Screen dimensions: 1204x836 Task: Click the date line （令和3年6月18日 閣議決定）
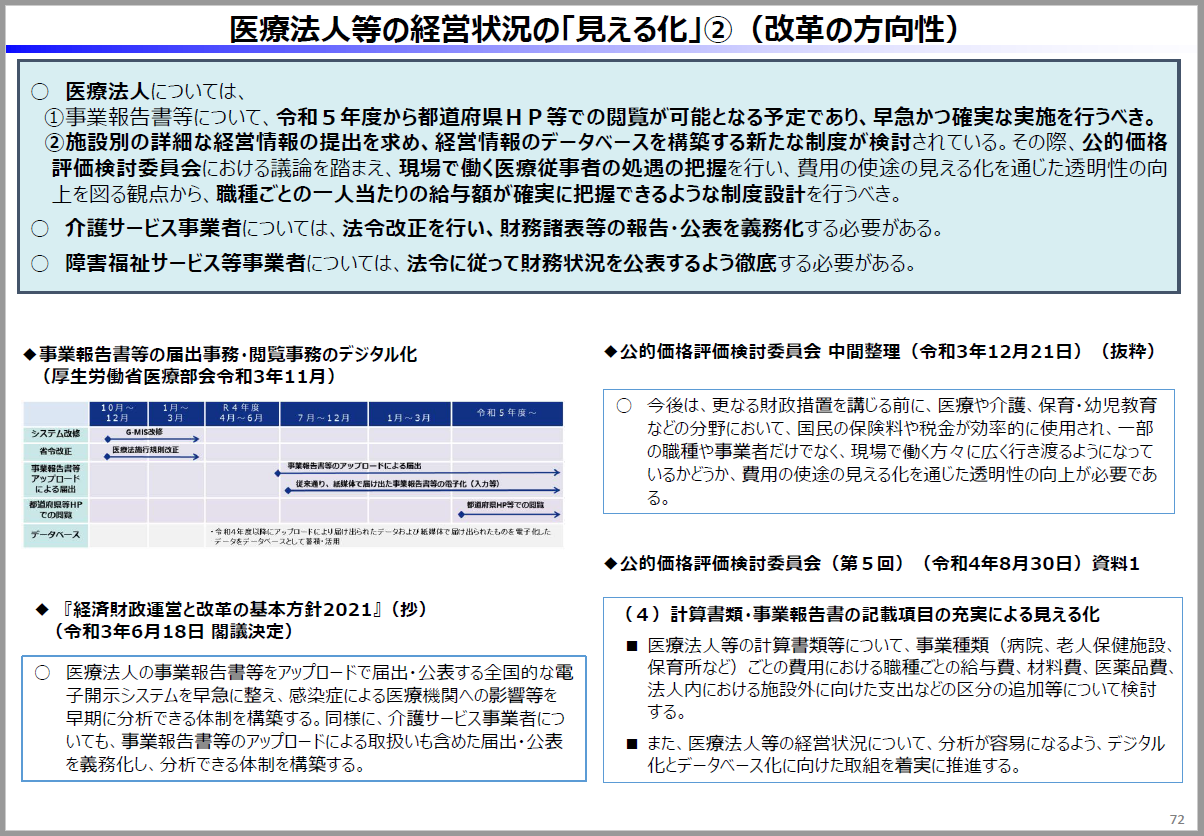[x=173, y=631]
